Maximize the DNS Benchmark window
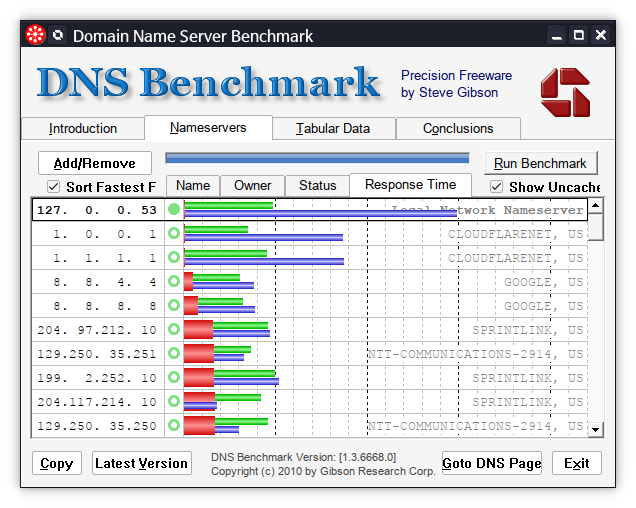 tap(579, 35)
